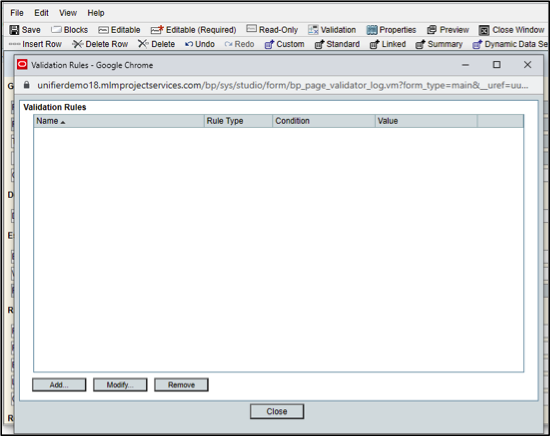The height and width of the screenshot is (436, 550).
Task: Click the popup address bar URL
Action: [x=283, y=85]
